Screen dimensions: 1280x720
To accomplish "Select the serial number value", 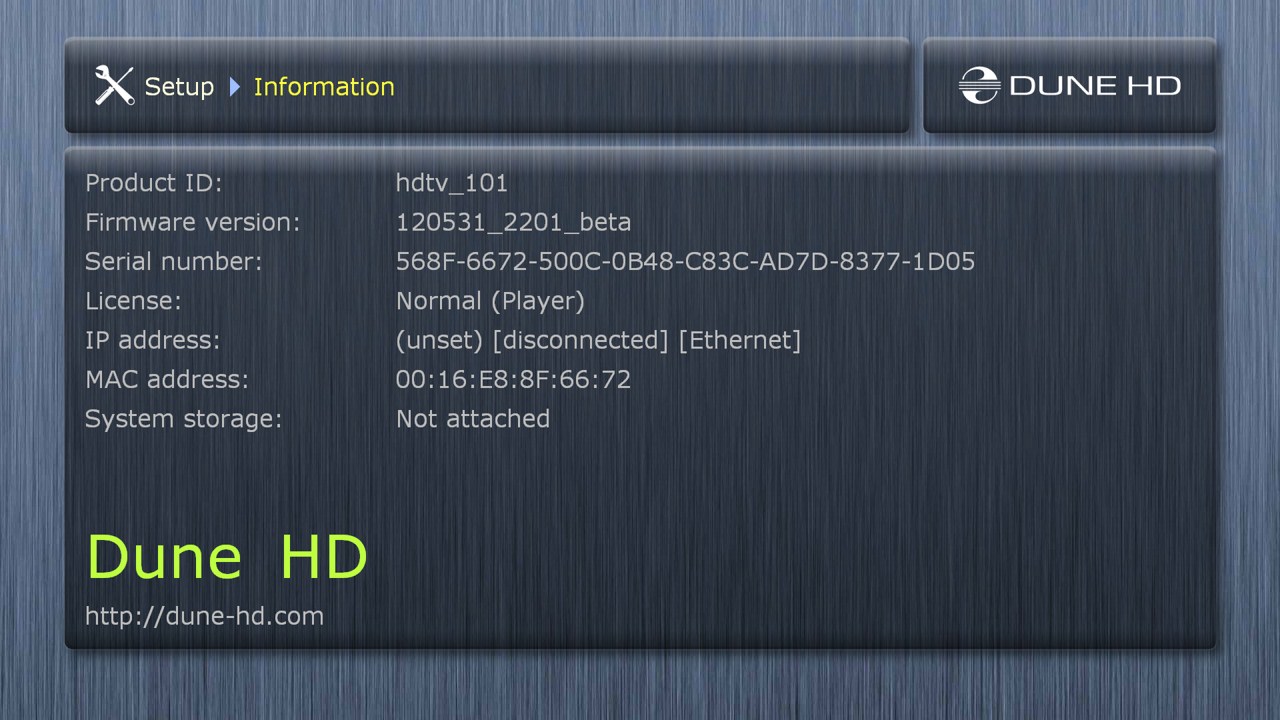I will [685, 261].
